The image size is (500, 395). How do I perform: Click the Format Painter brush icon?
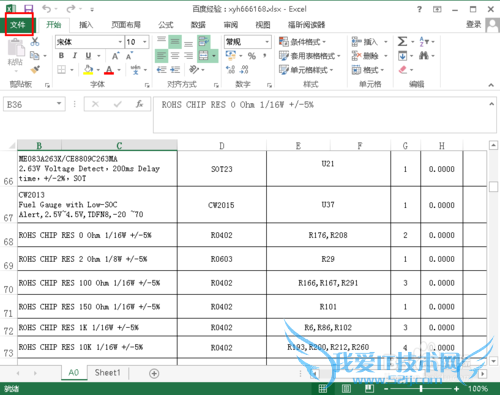point(35,69)
